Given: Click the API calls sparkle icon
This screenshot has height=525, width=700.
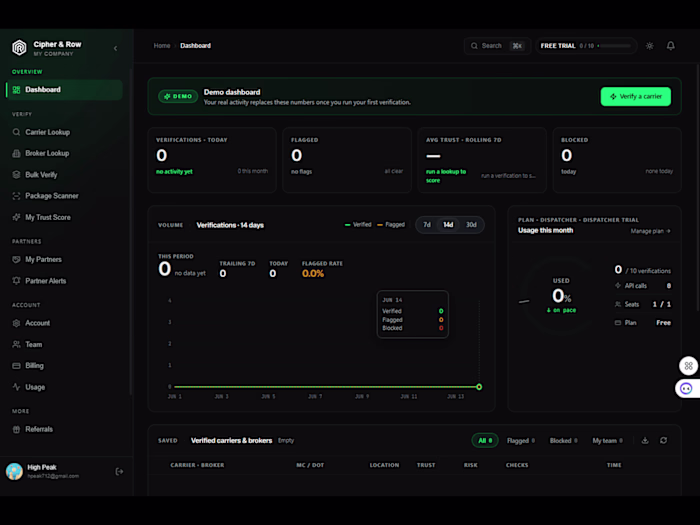Looking at the screenshot, I should [x=618, y=286].
